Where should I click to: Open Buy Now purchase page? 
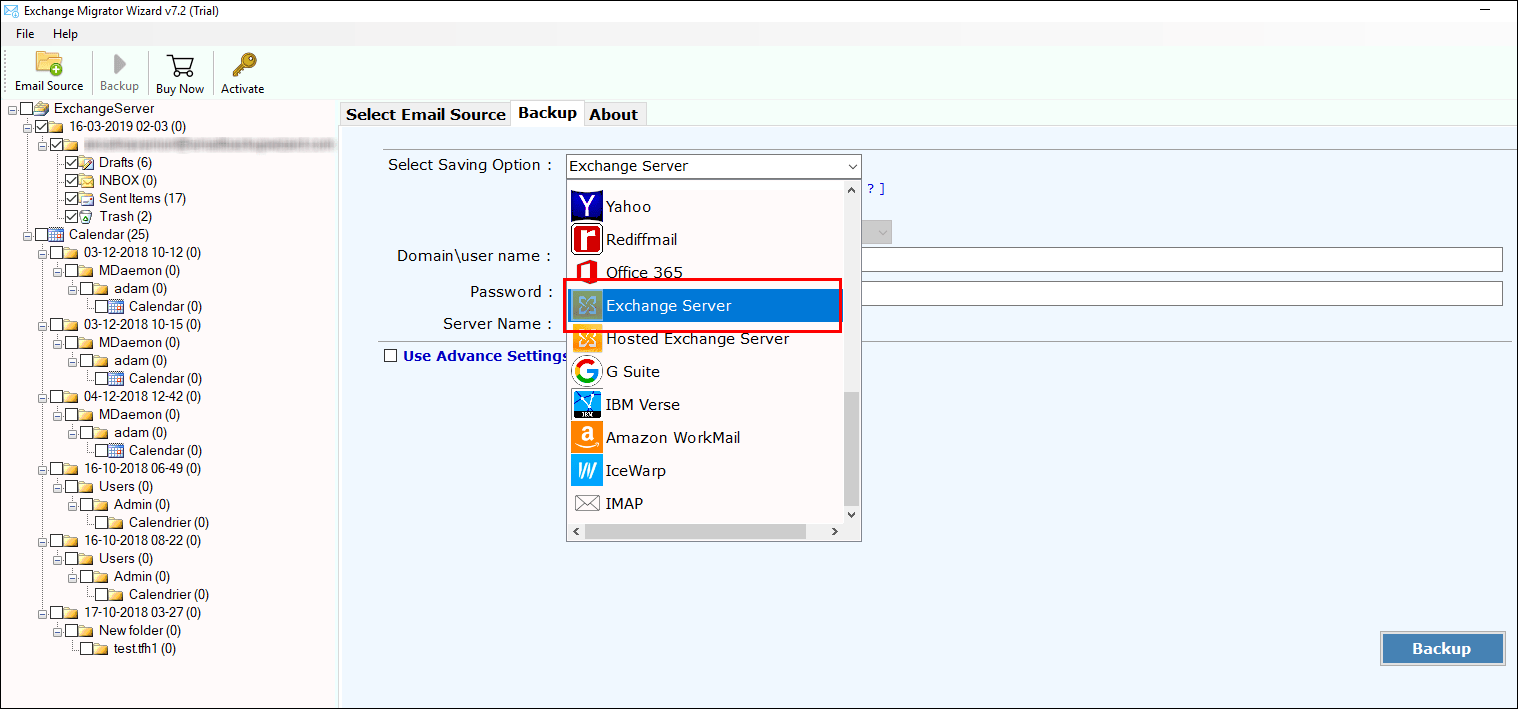tap(180, 71)
